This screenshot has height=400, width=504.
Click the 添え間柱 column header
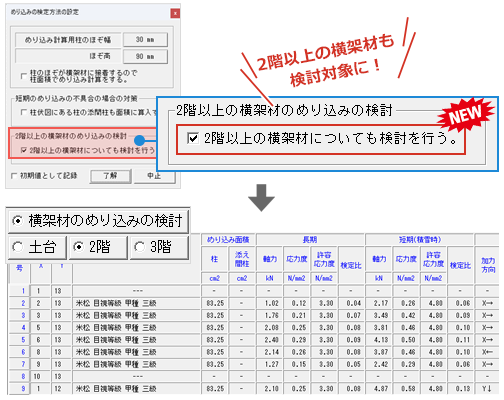(242, 259)
